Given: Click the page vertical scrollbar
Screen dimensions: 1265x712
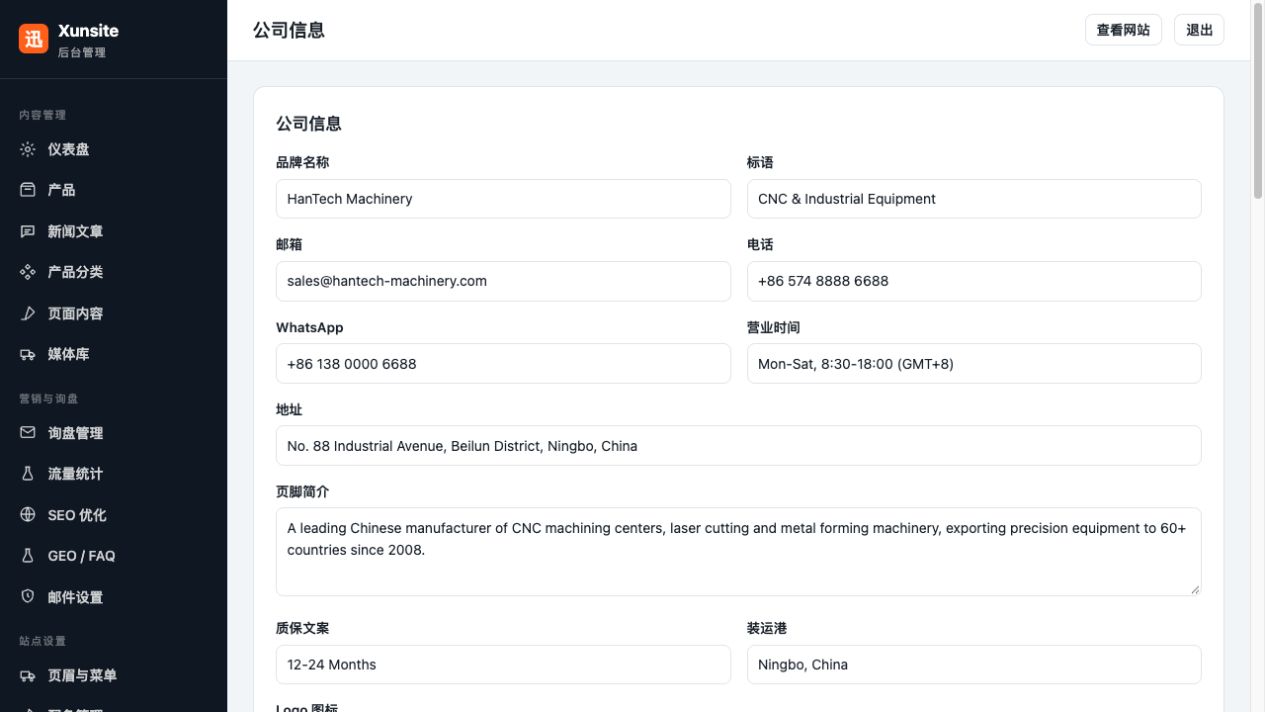Looking at the screenshot, I should pos(1258,100).
